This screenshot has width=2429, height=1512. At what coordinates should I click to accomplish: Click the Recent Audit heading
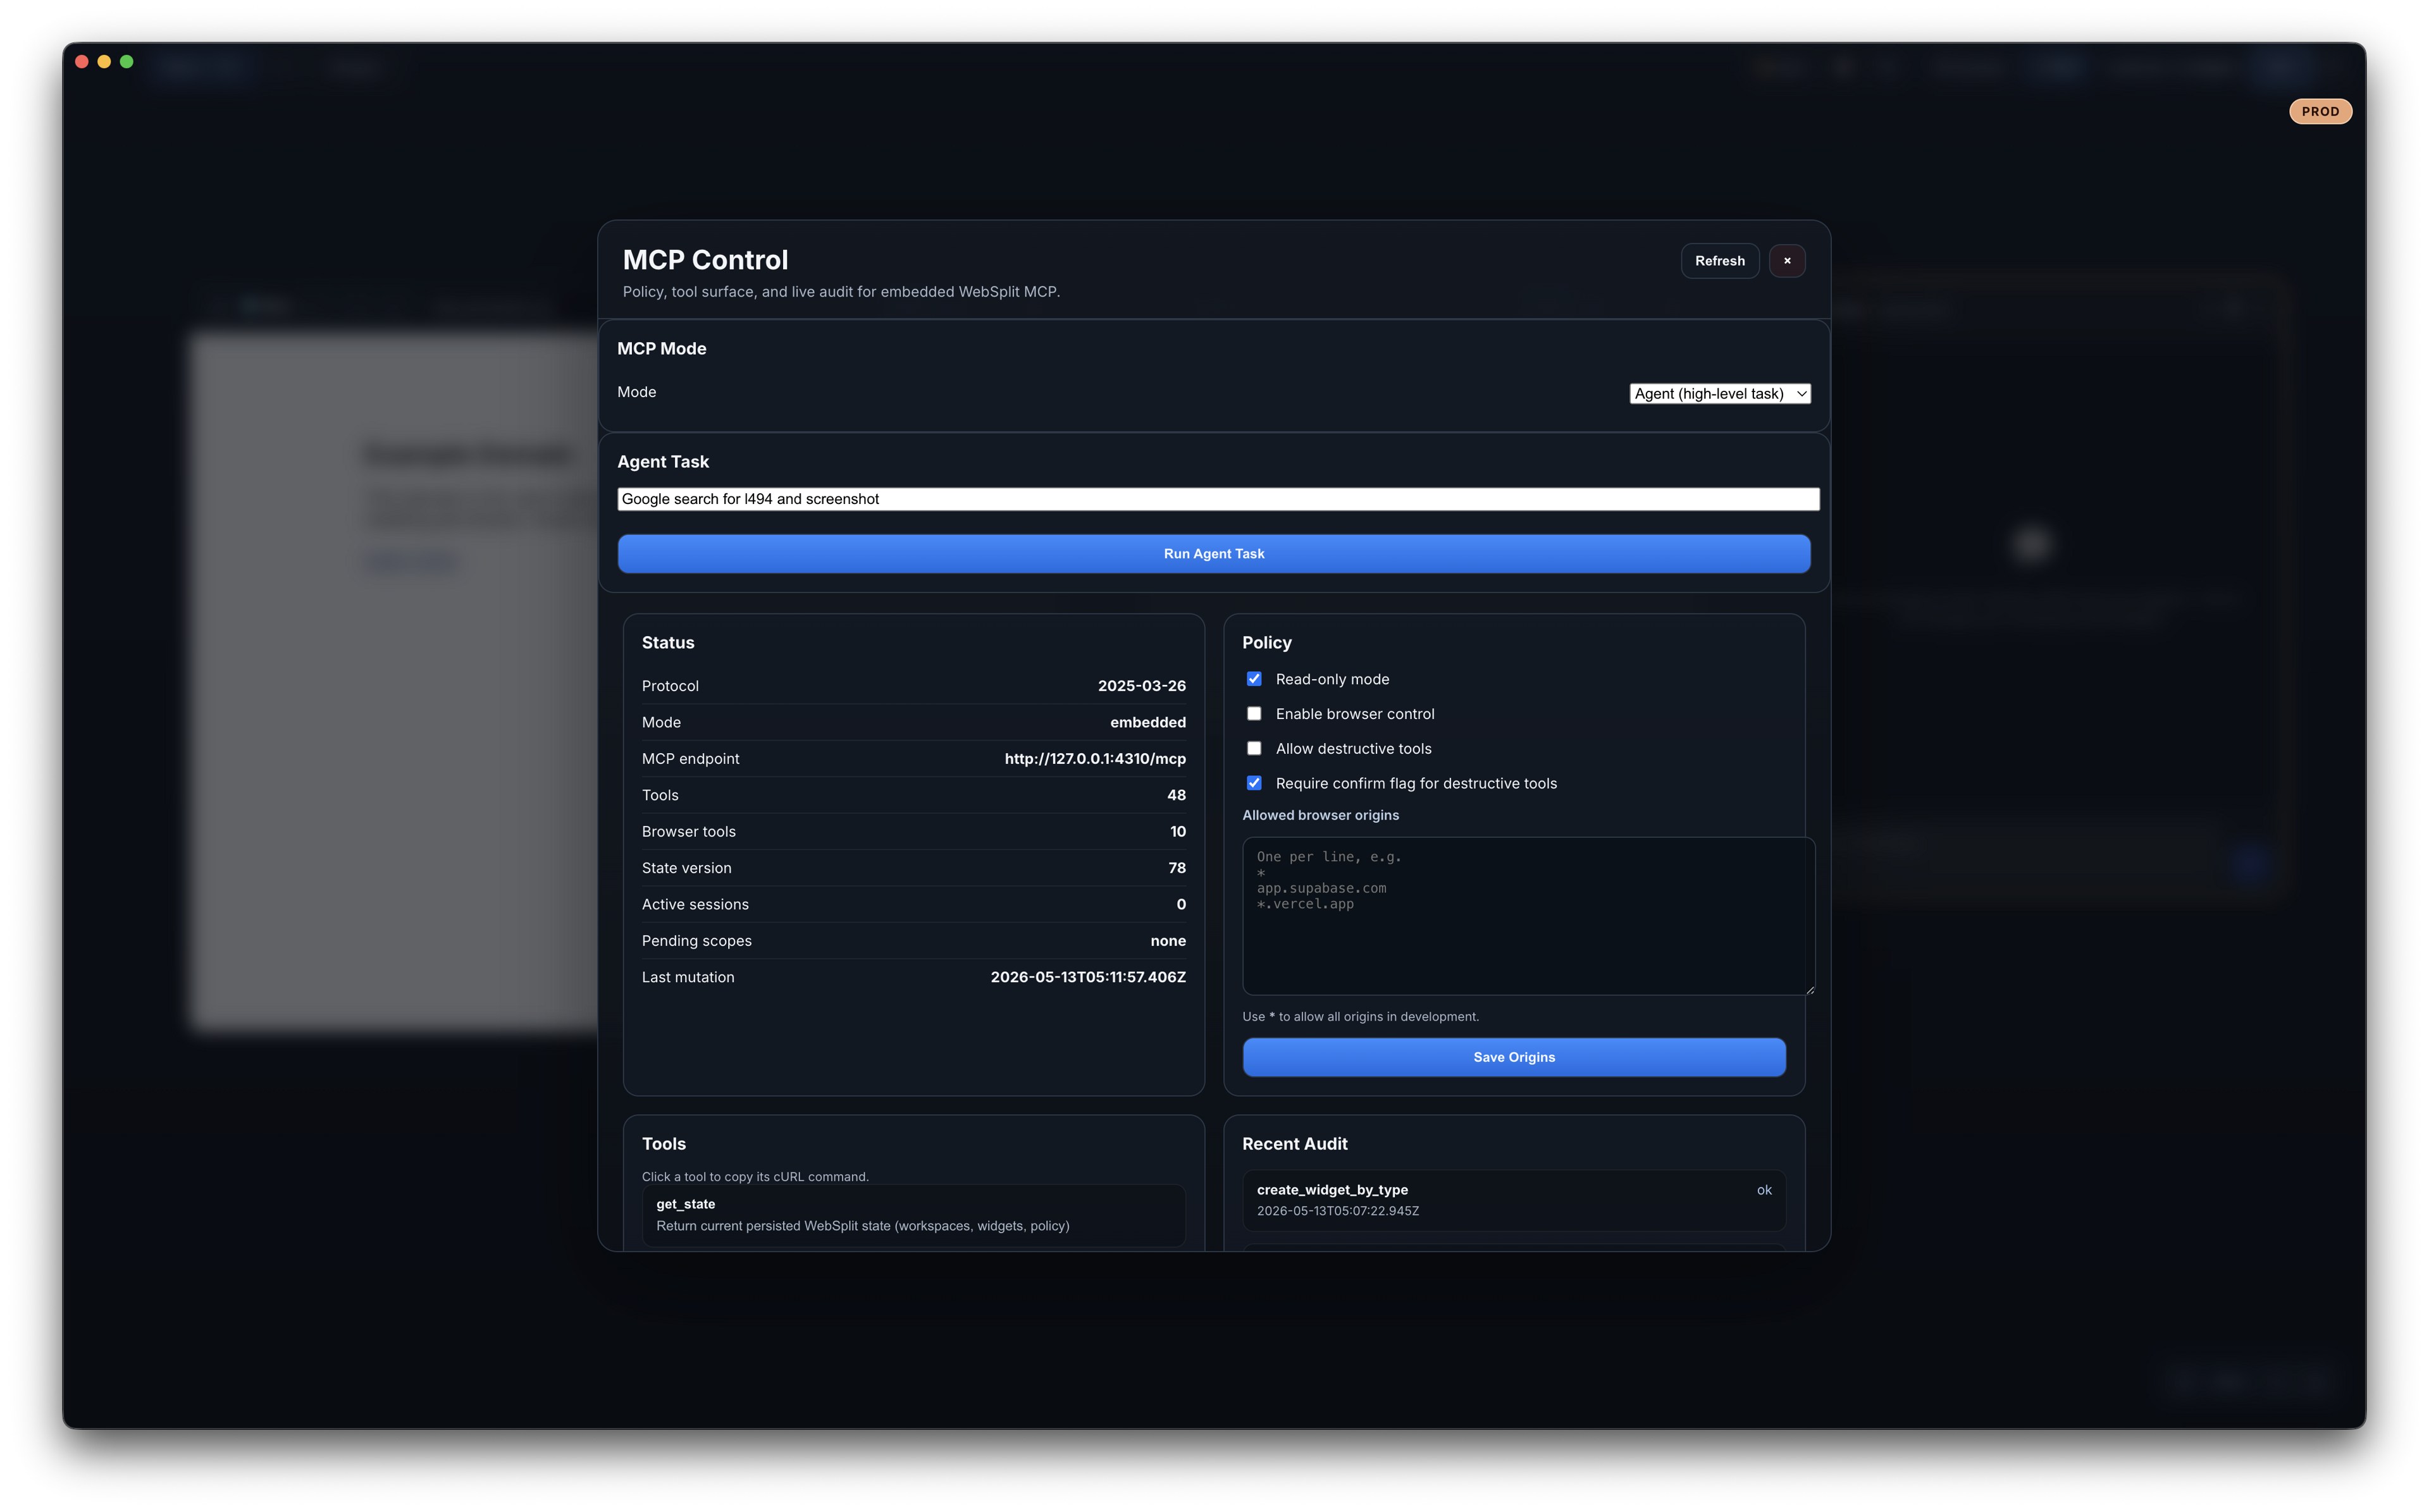click(1294, 1144)
